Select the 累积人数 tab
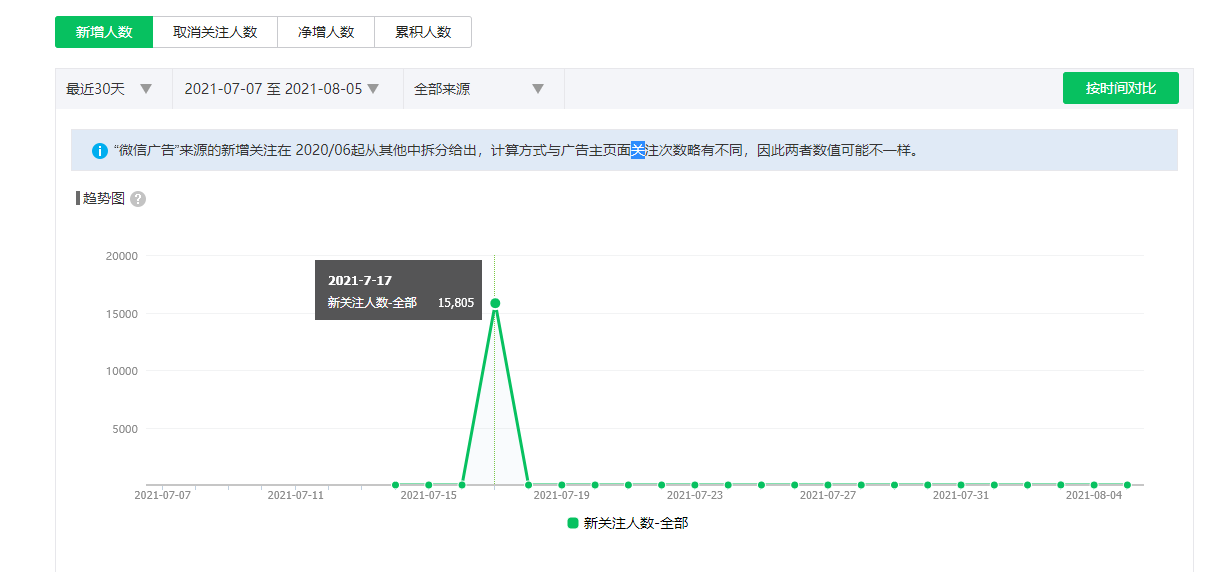Viewport: 1221px width, 572px height. pos(423,32)
